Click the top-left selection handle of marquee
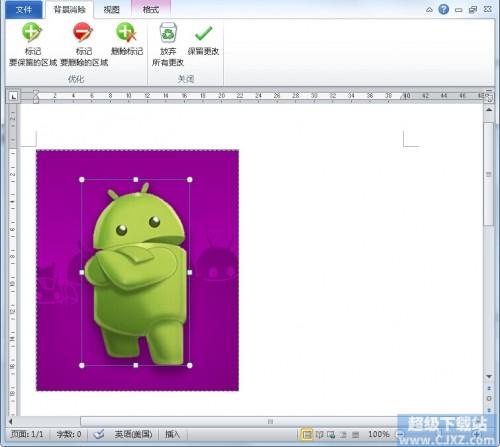Viewport: 500px width, 447px height. 82,180
